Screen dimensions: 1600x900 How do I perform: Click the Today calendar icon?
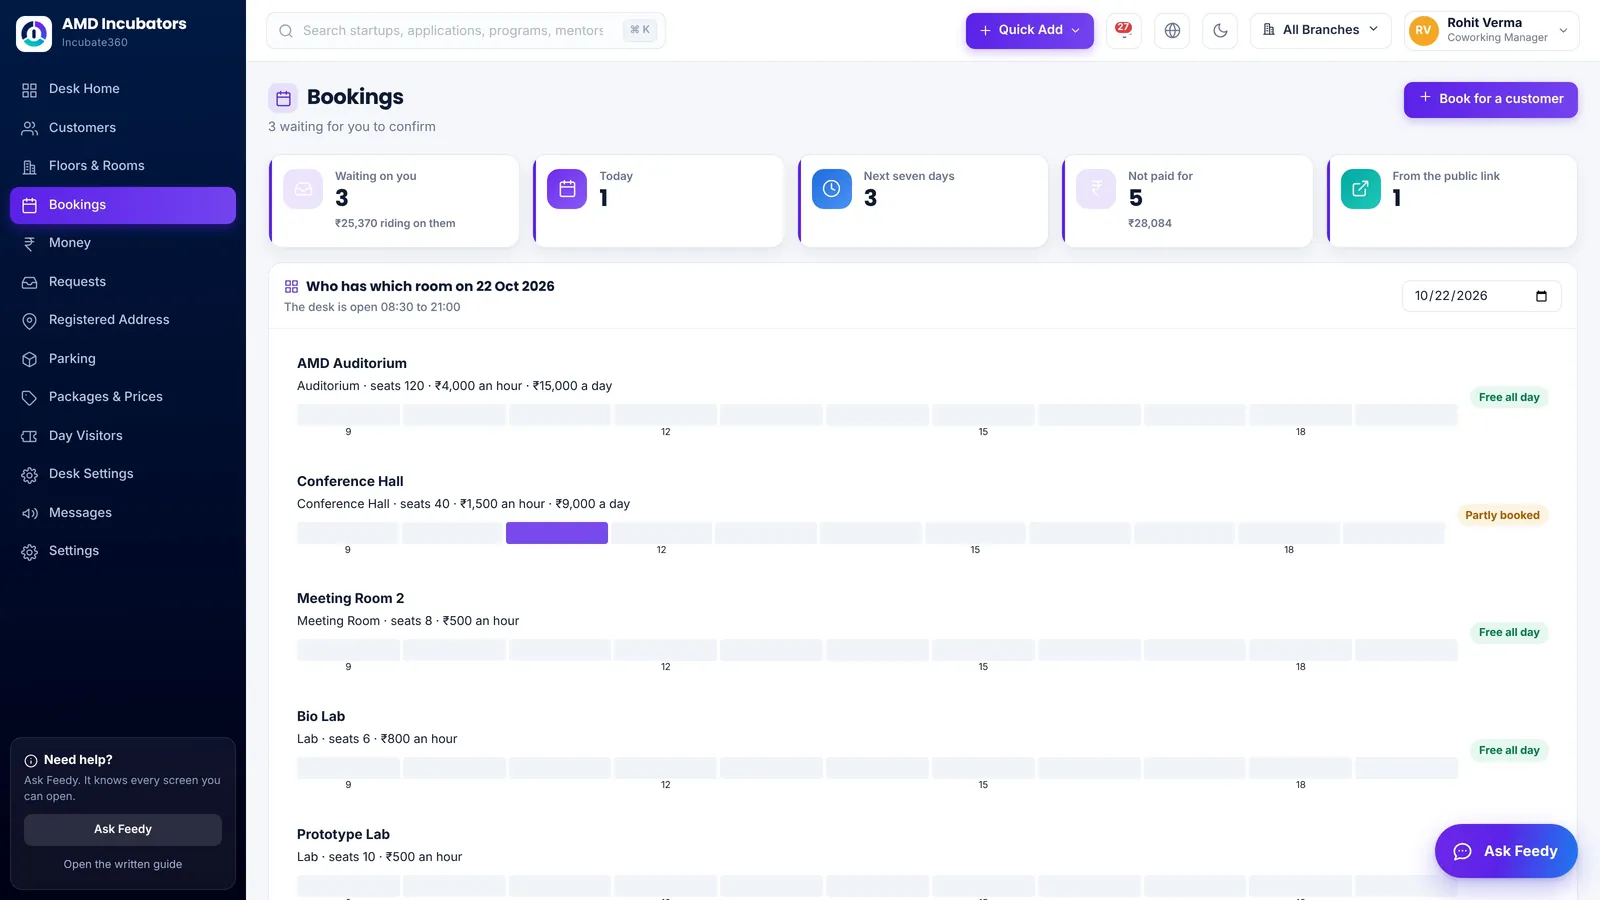click(567, 189)
